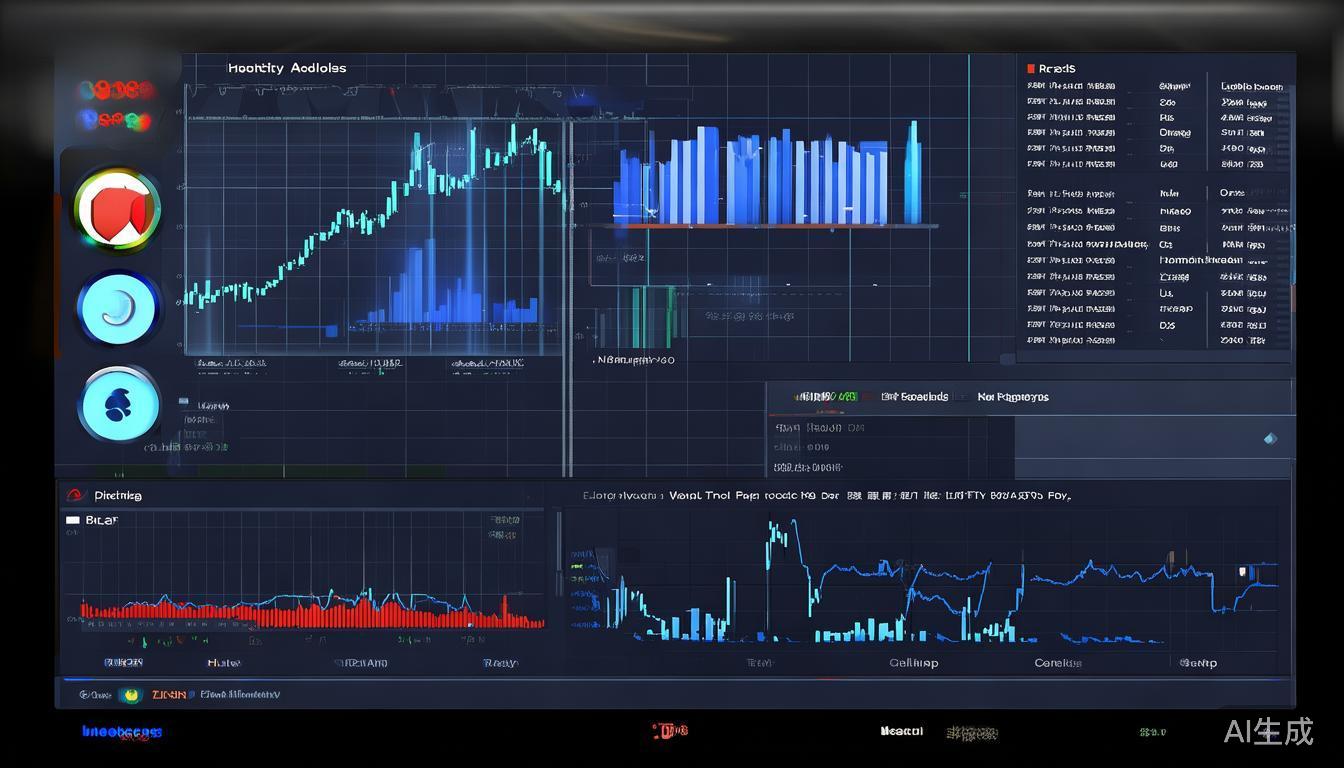Click the blue blob circle icon in sidebar
The image size is (1344, 768).
pyautogui.click(x=119, y=405)
